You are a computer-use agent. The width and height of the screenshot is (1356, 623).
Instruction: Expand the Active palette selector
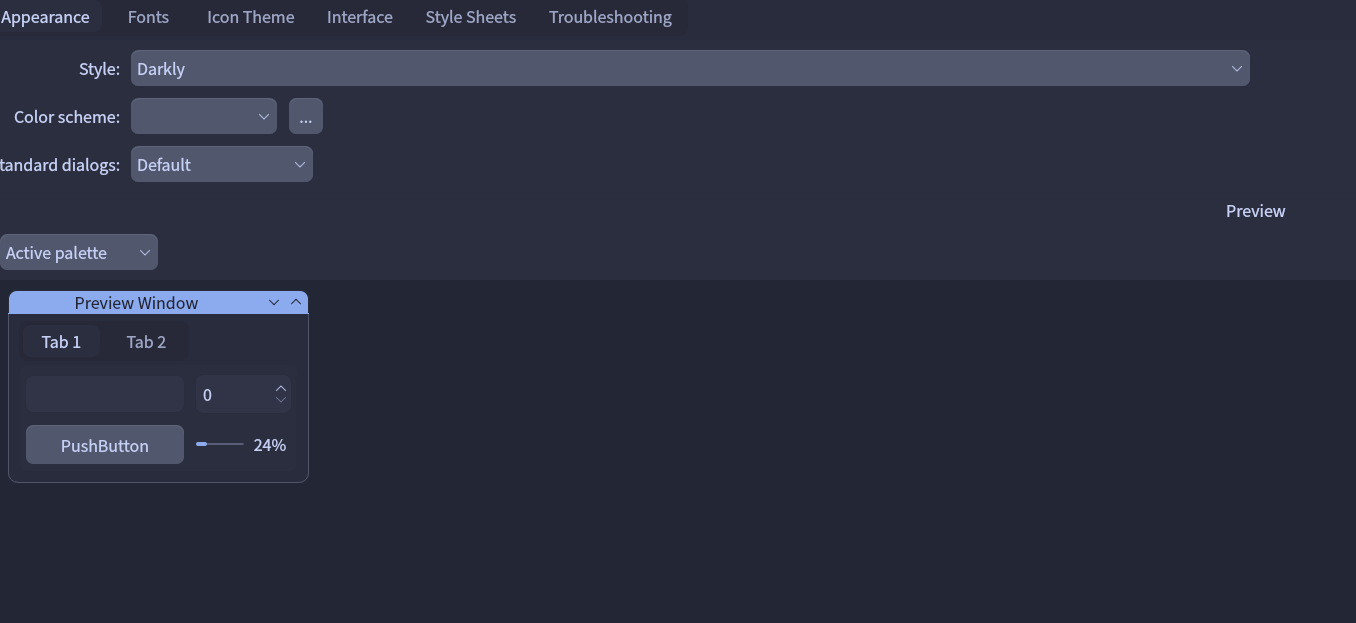(78, 253)
